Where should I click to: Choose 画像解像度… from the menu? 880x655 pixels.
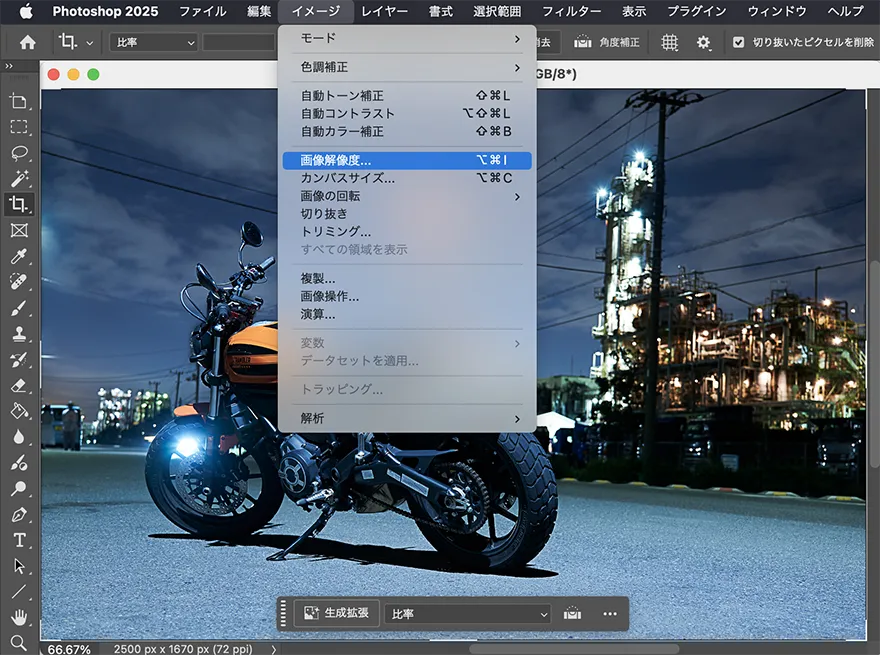click(340, 160)
